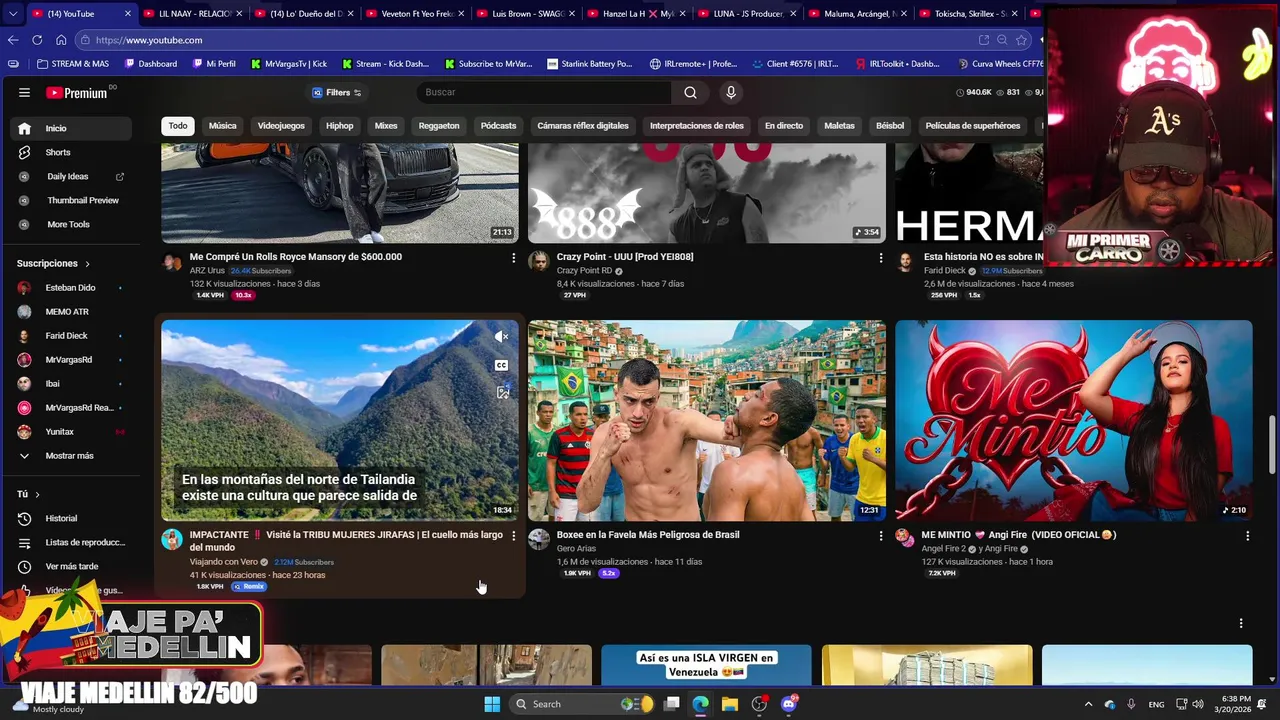Show hidden system tray icons chevron
The height and width of the screenshot is (720, 1280).
pos(1088,704)
